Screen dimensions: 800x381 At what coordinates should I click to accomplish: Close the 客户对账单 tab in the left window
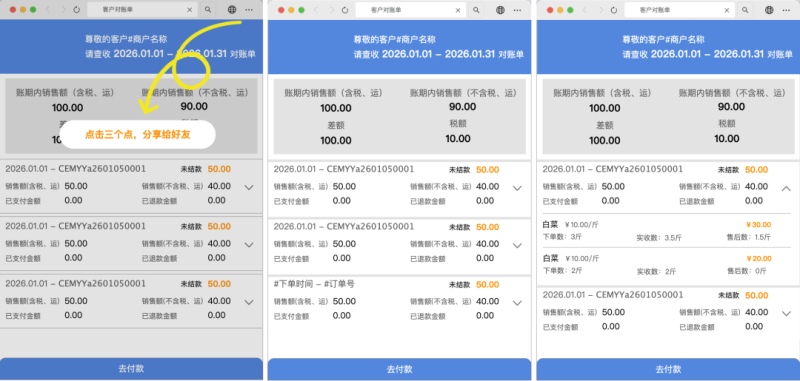click(x=190, y=10)
